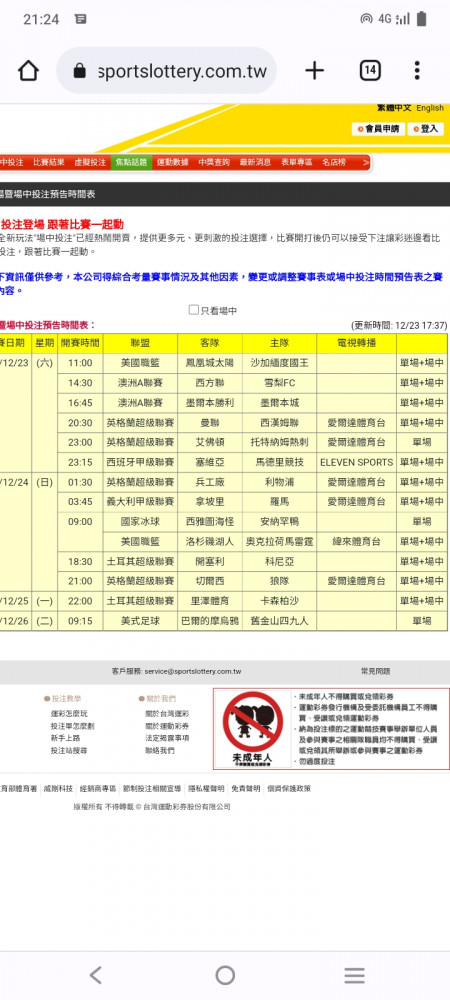Viewport: 450px width, 1000px height.
Task: Open Android recent apps icon
Action: click(354, 974)
